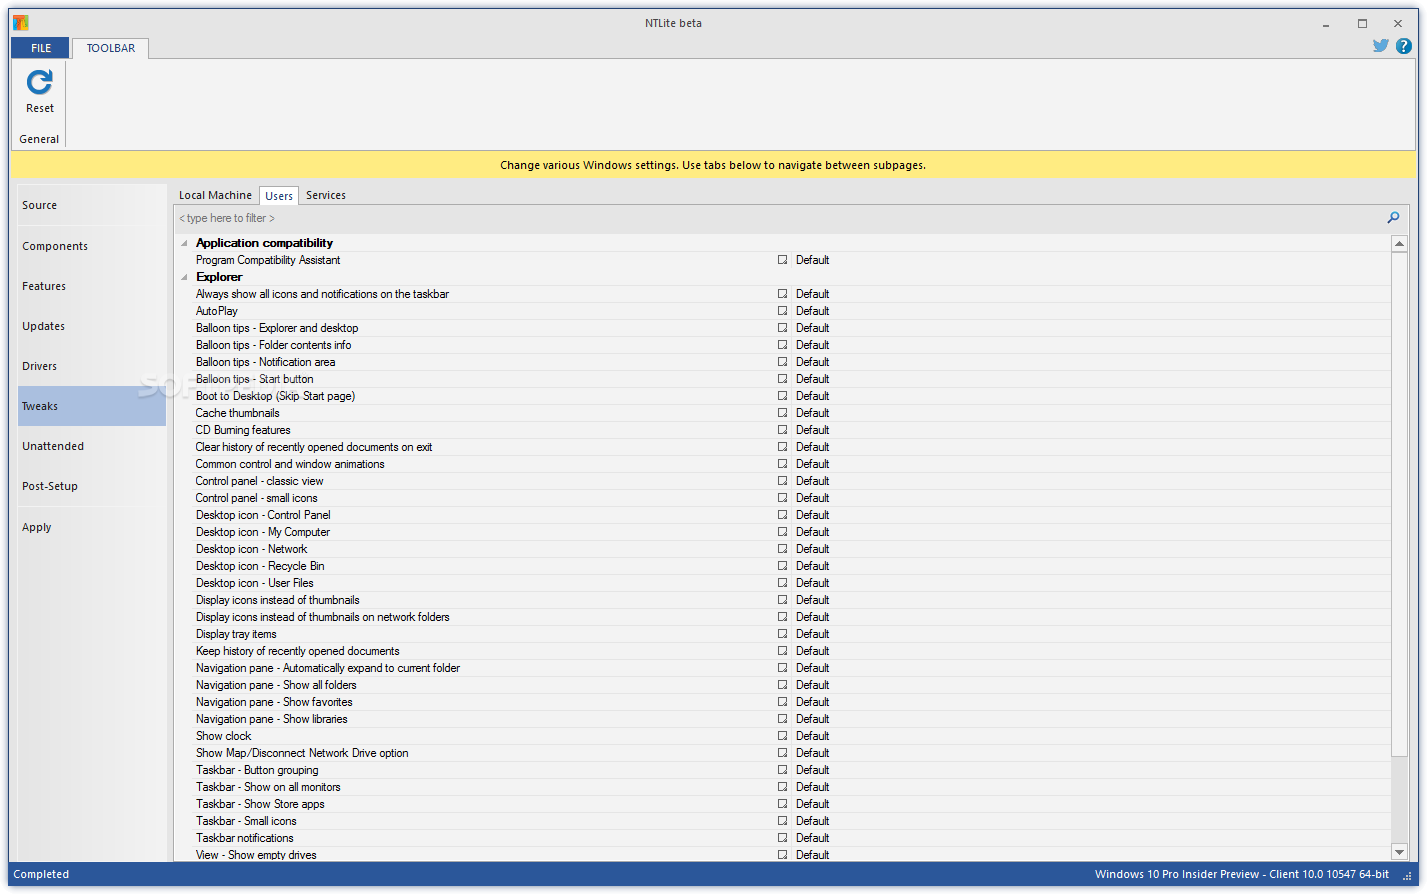
Task: Select 'Navigation pane - Show favorites' row
Action: coord(274,702)
